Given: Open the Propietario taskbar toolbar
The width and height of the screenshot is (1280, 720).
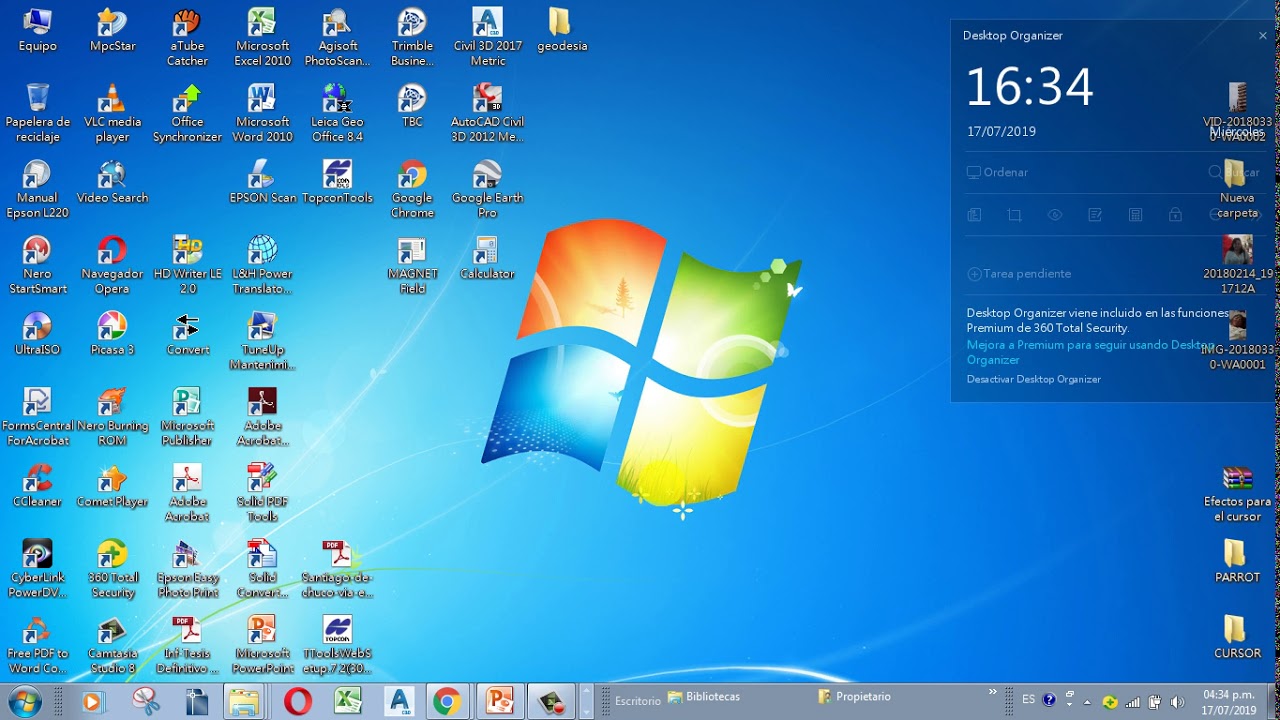Looking at the screenshot, I should [854, 697].
